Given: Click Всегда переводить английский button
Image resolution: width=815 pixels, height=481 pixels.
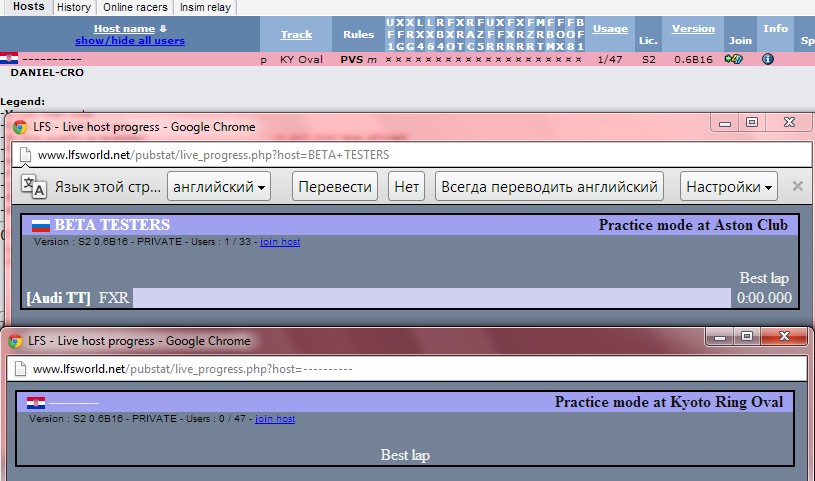Looking at the screenshot, I should (549, 187).
